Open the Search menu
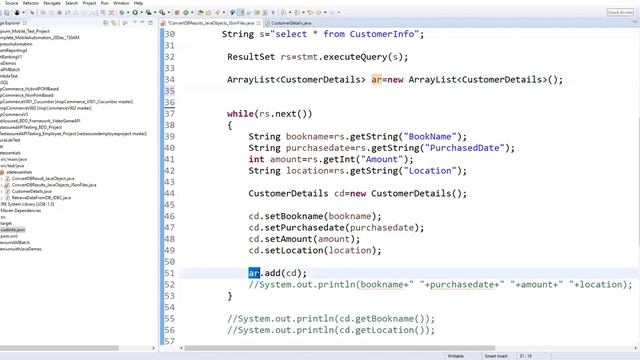 click(71, 3)
